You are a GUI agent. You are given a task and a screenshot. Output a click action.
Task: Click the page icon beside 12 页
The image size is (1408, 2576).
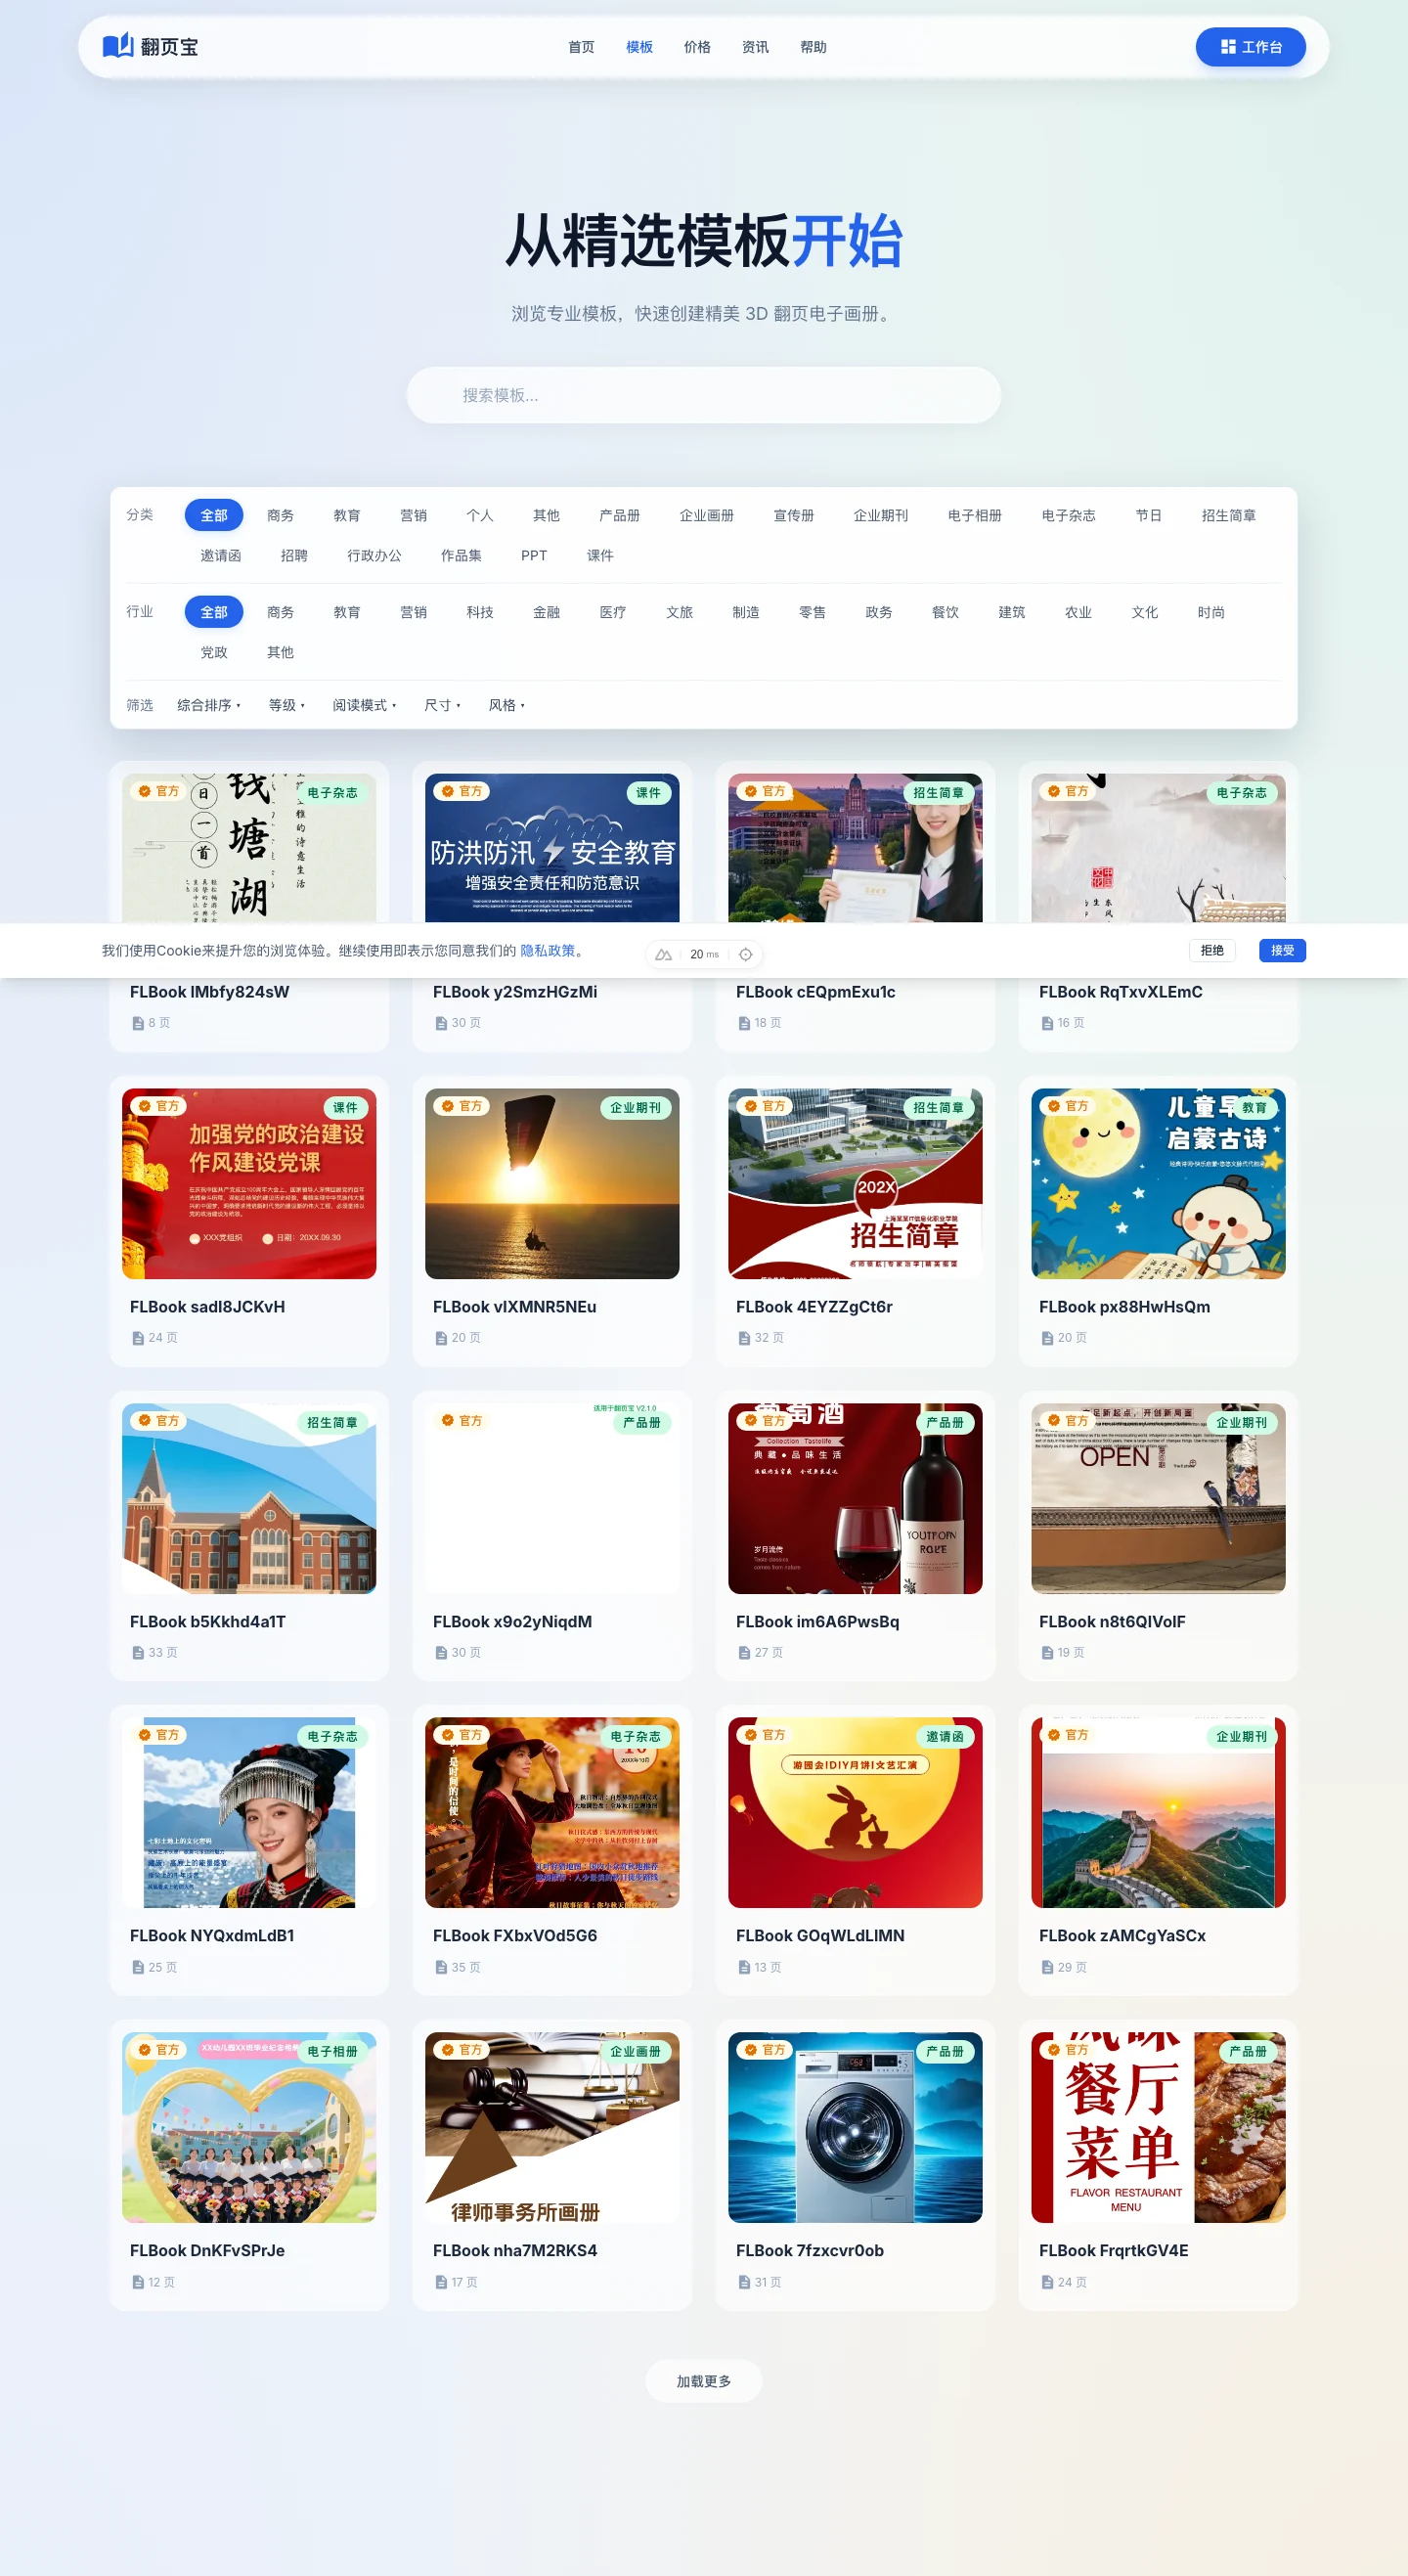138,2282
